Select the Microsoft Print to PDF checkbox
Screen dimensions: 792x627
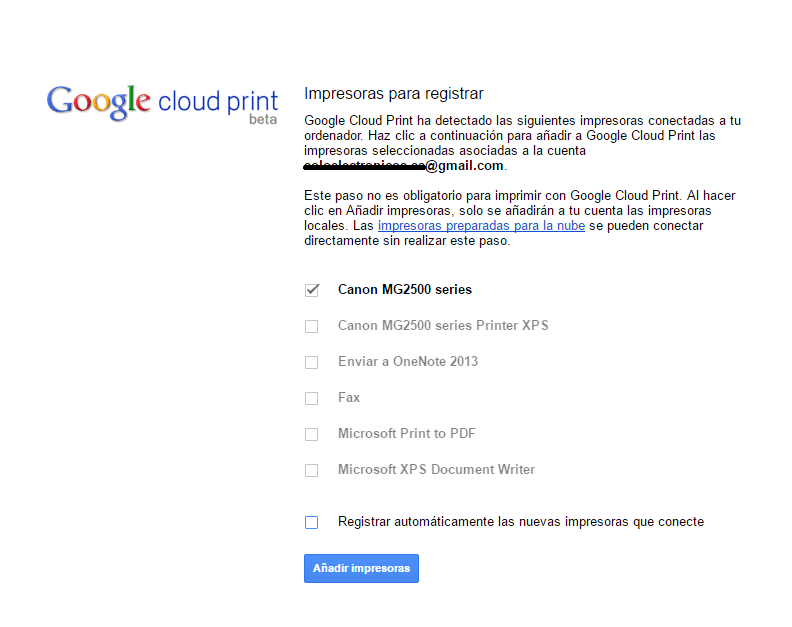(312, 434)
